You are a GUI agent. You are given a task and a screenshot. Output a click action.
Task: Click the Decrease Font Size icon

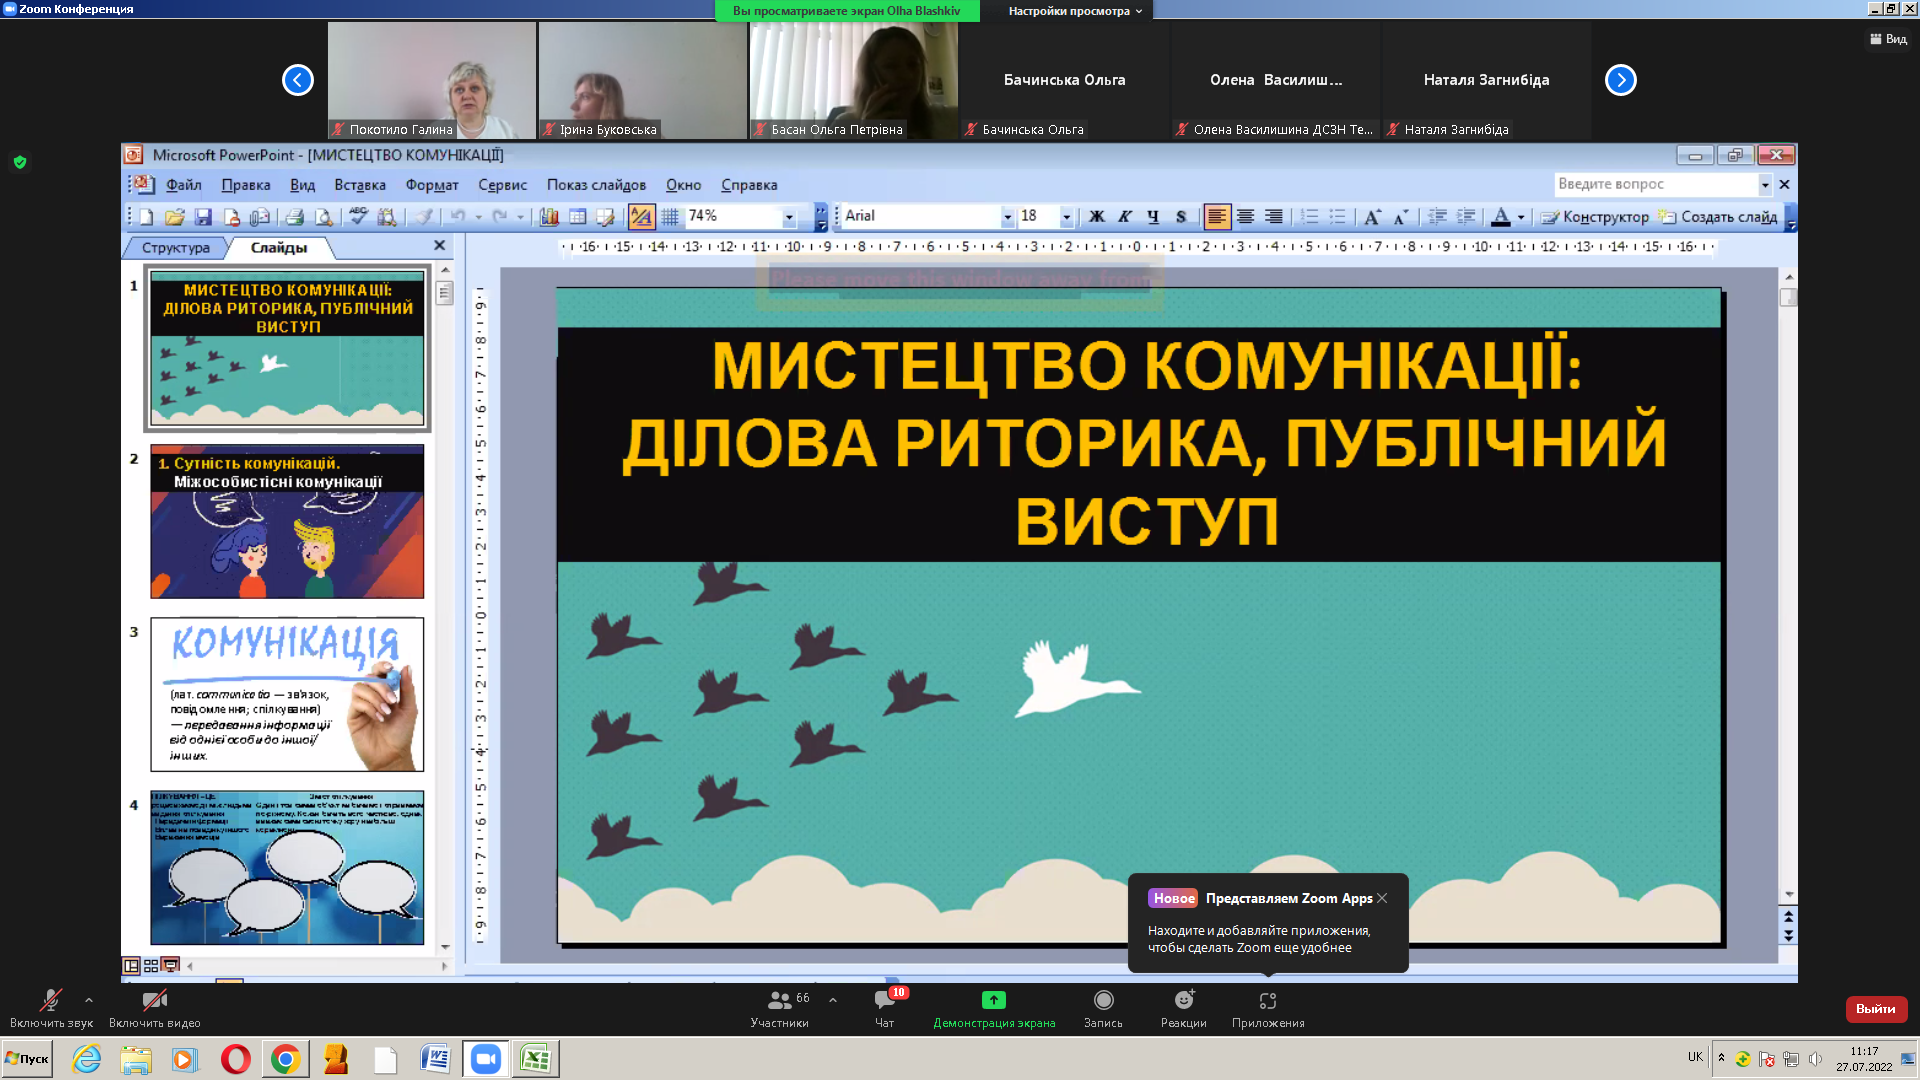point(1400,216)
